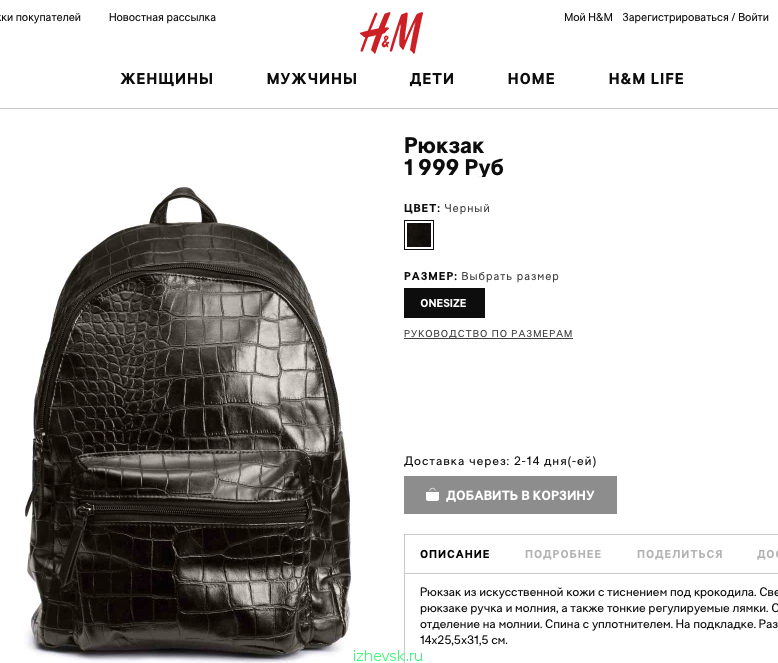
Task: Open the HOME category
Action: (x=531, y=79)
